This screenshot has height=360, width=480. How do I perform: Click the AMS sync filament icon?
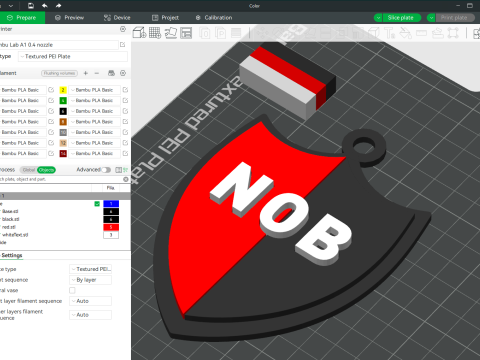[x=112, y=73]
